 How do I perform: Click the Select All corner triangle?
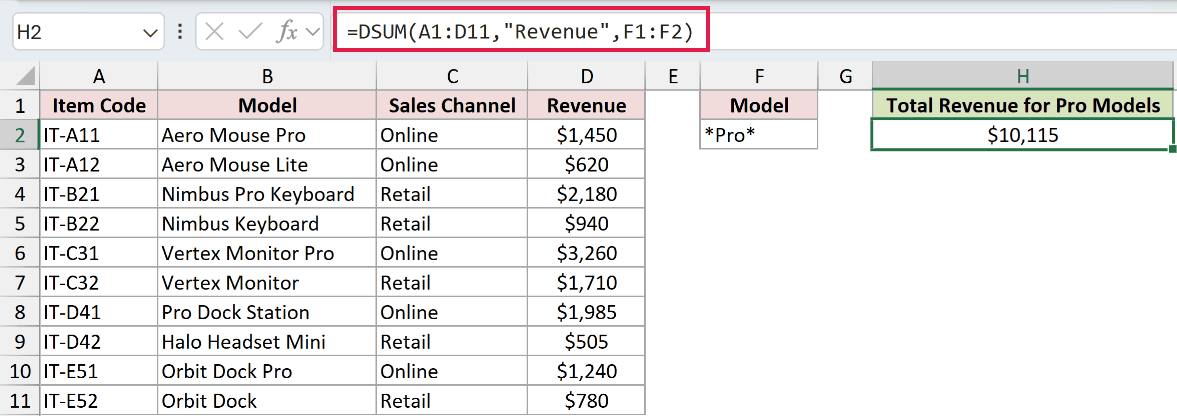tap(26, 77)
